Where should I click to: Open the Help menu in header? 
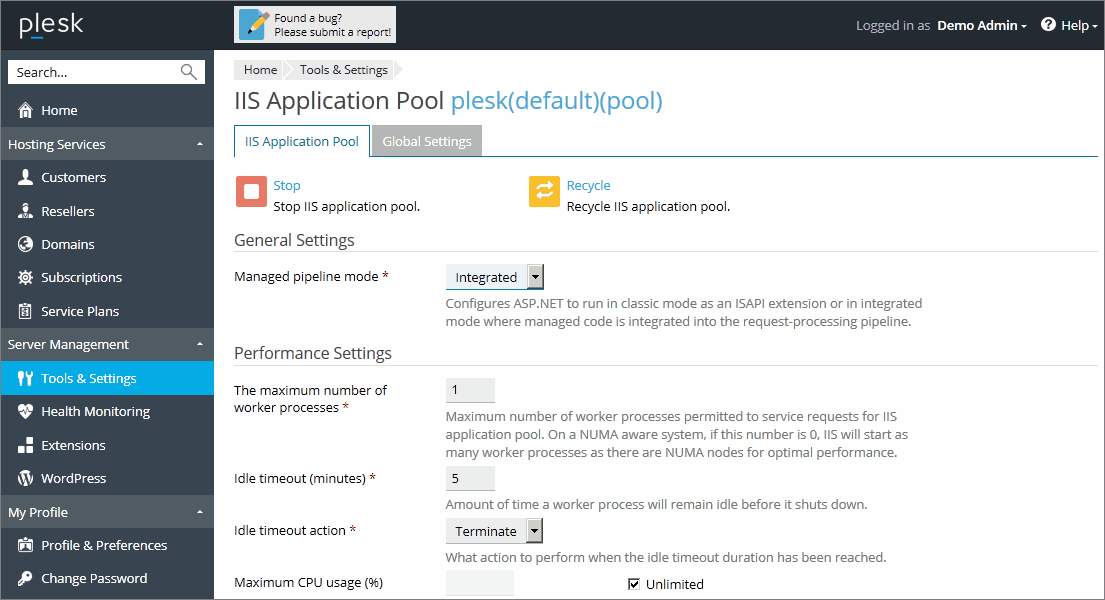point(1069,26)
